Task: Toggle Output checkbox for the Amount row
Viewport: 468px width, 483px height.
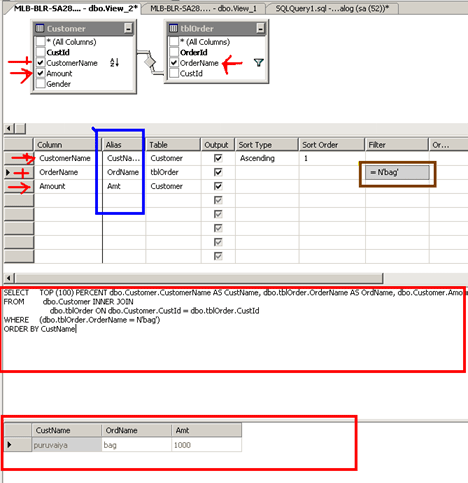Action: (218, 186)
